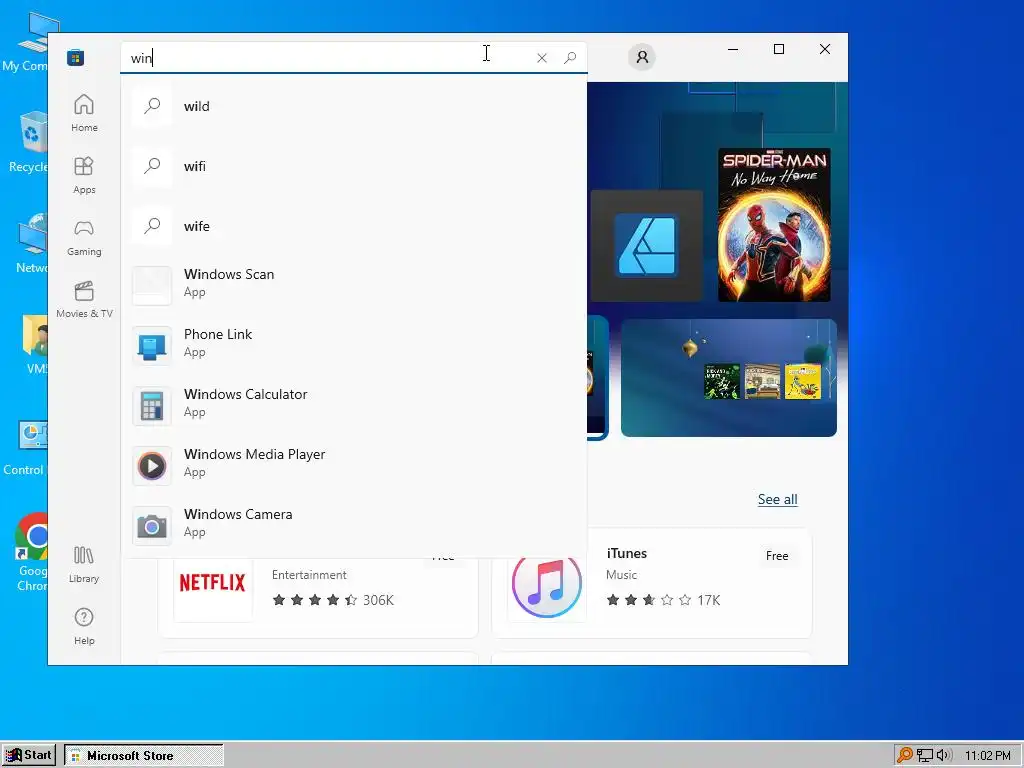This screenshot has width=1024, height=768.
Task: Open the Library section
Action: pos(84,564)
